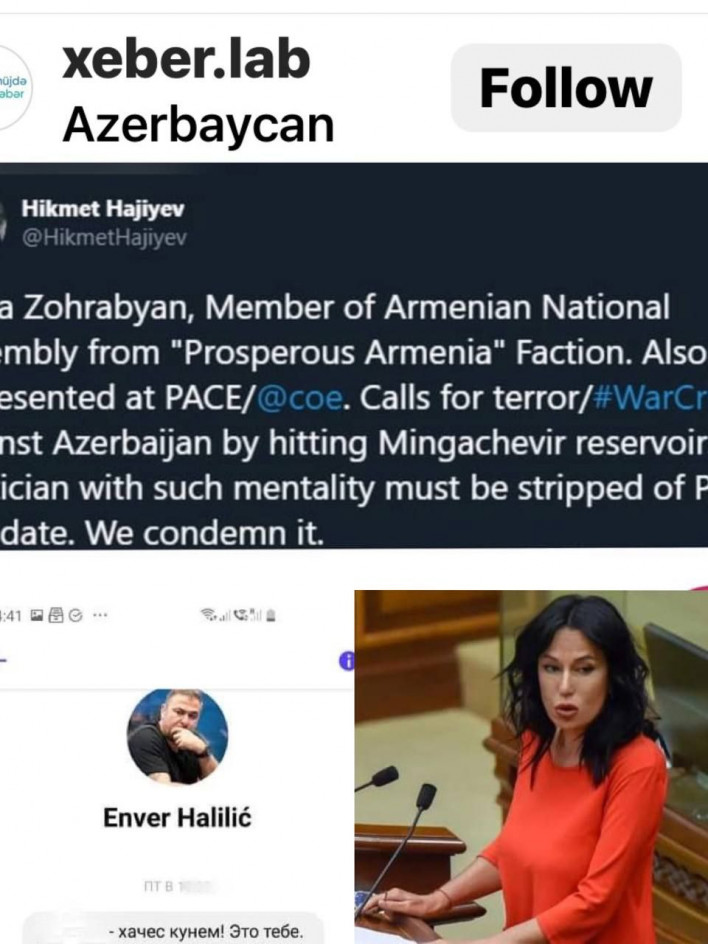Open Enver Halilić round profile photo
Image resolution: width=708 pixels, height=944 pixels.
(x=178, y=737)
